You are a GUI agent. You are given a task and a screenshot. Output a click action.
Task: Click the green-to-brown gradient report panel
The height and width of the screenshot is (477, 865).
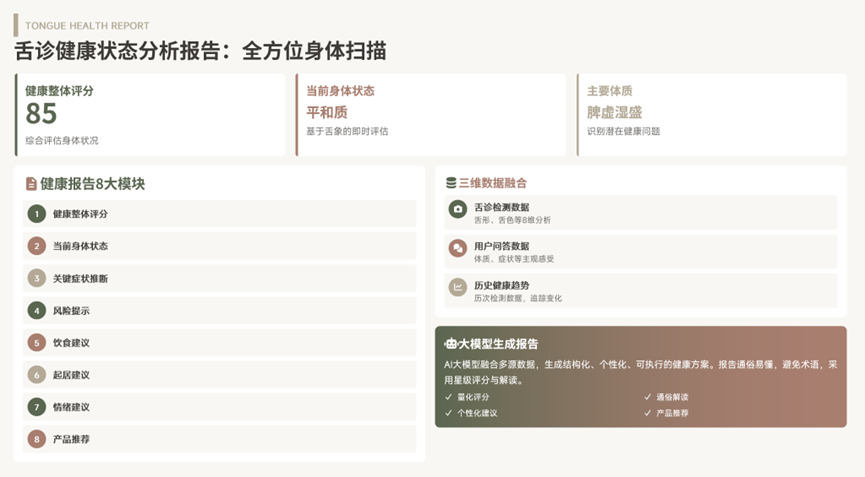(640, 376)
